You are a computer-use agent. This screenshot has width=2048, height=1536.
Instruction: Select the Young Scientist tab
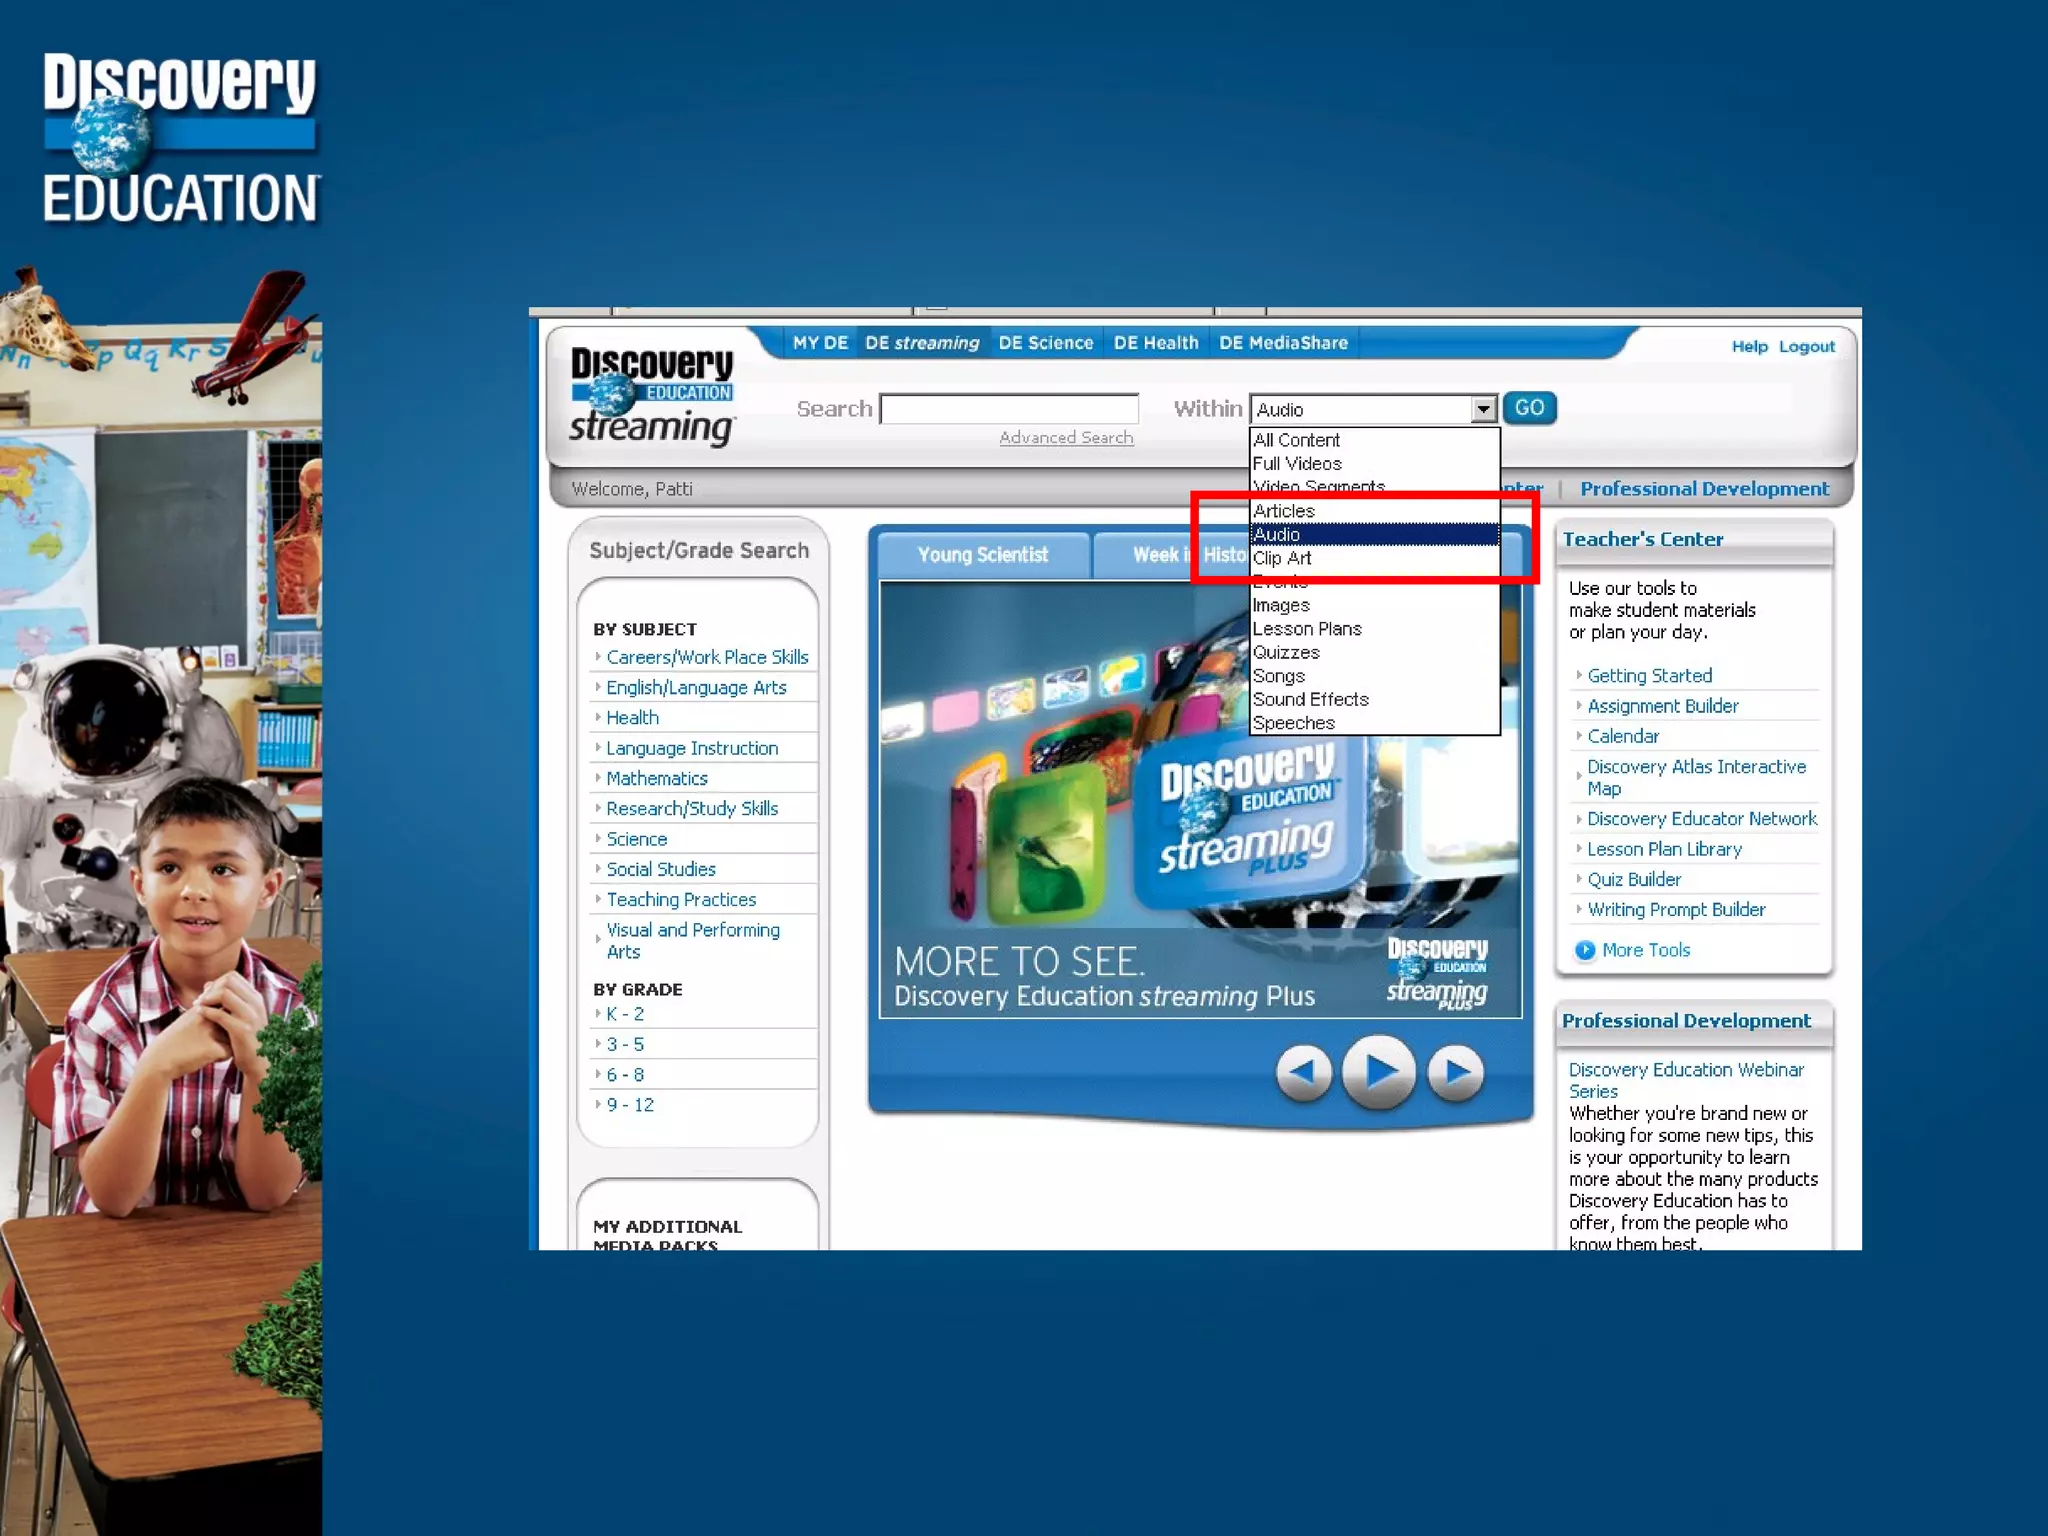click(982, 555)
